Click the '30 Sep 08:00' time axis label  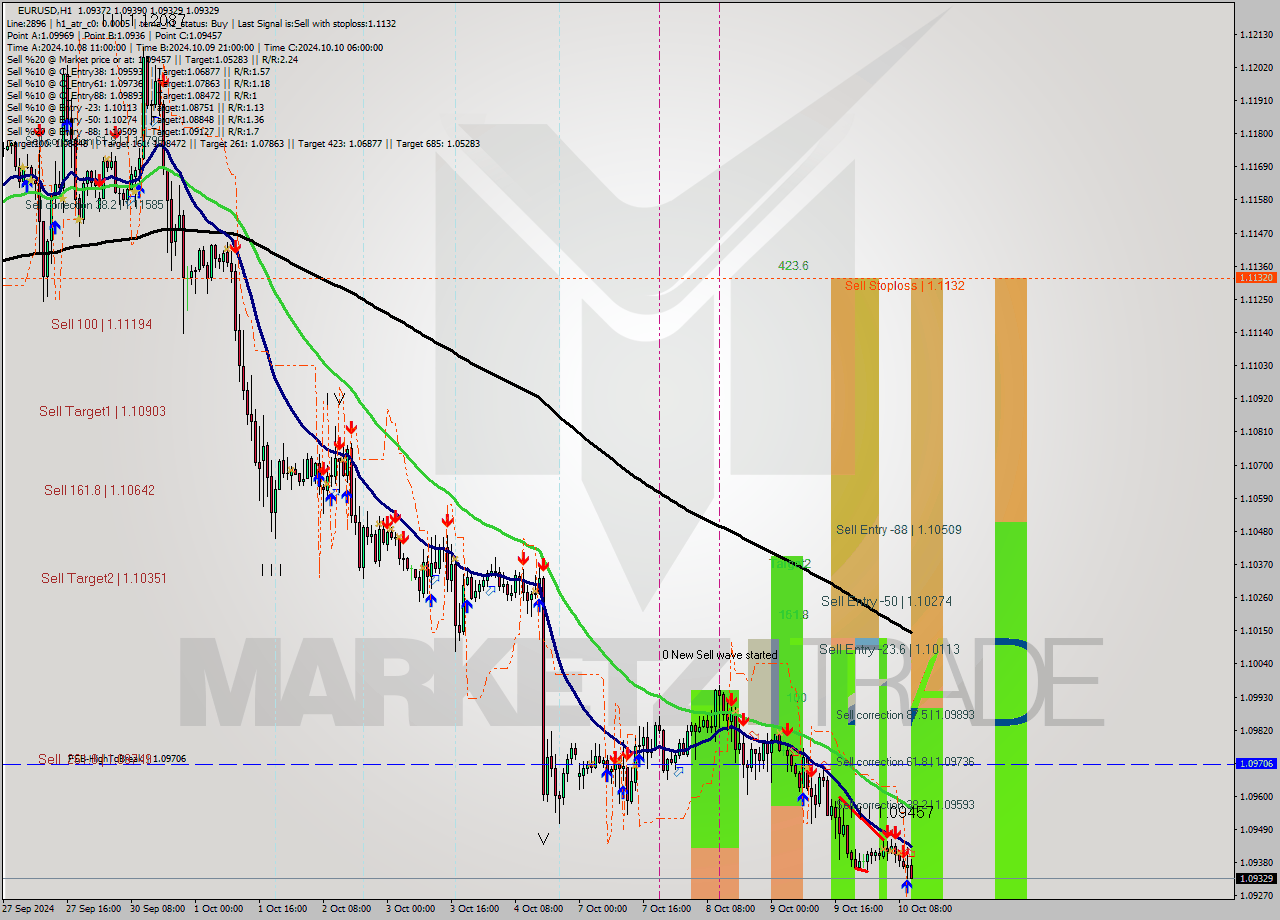[x=157, y=909]
